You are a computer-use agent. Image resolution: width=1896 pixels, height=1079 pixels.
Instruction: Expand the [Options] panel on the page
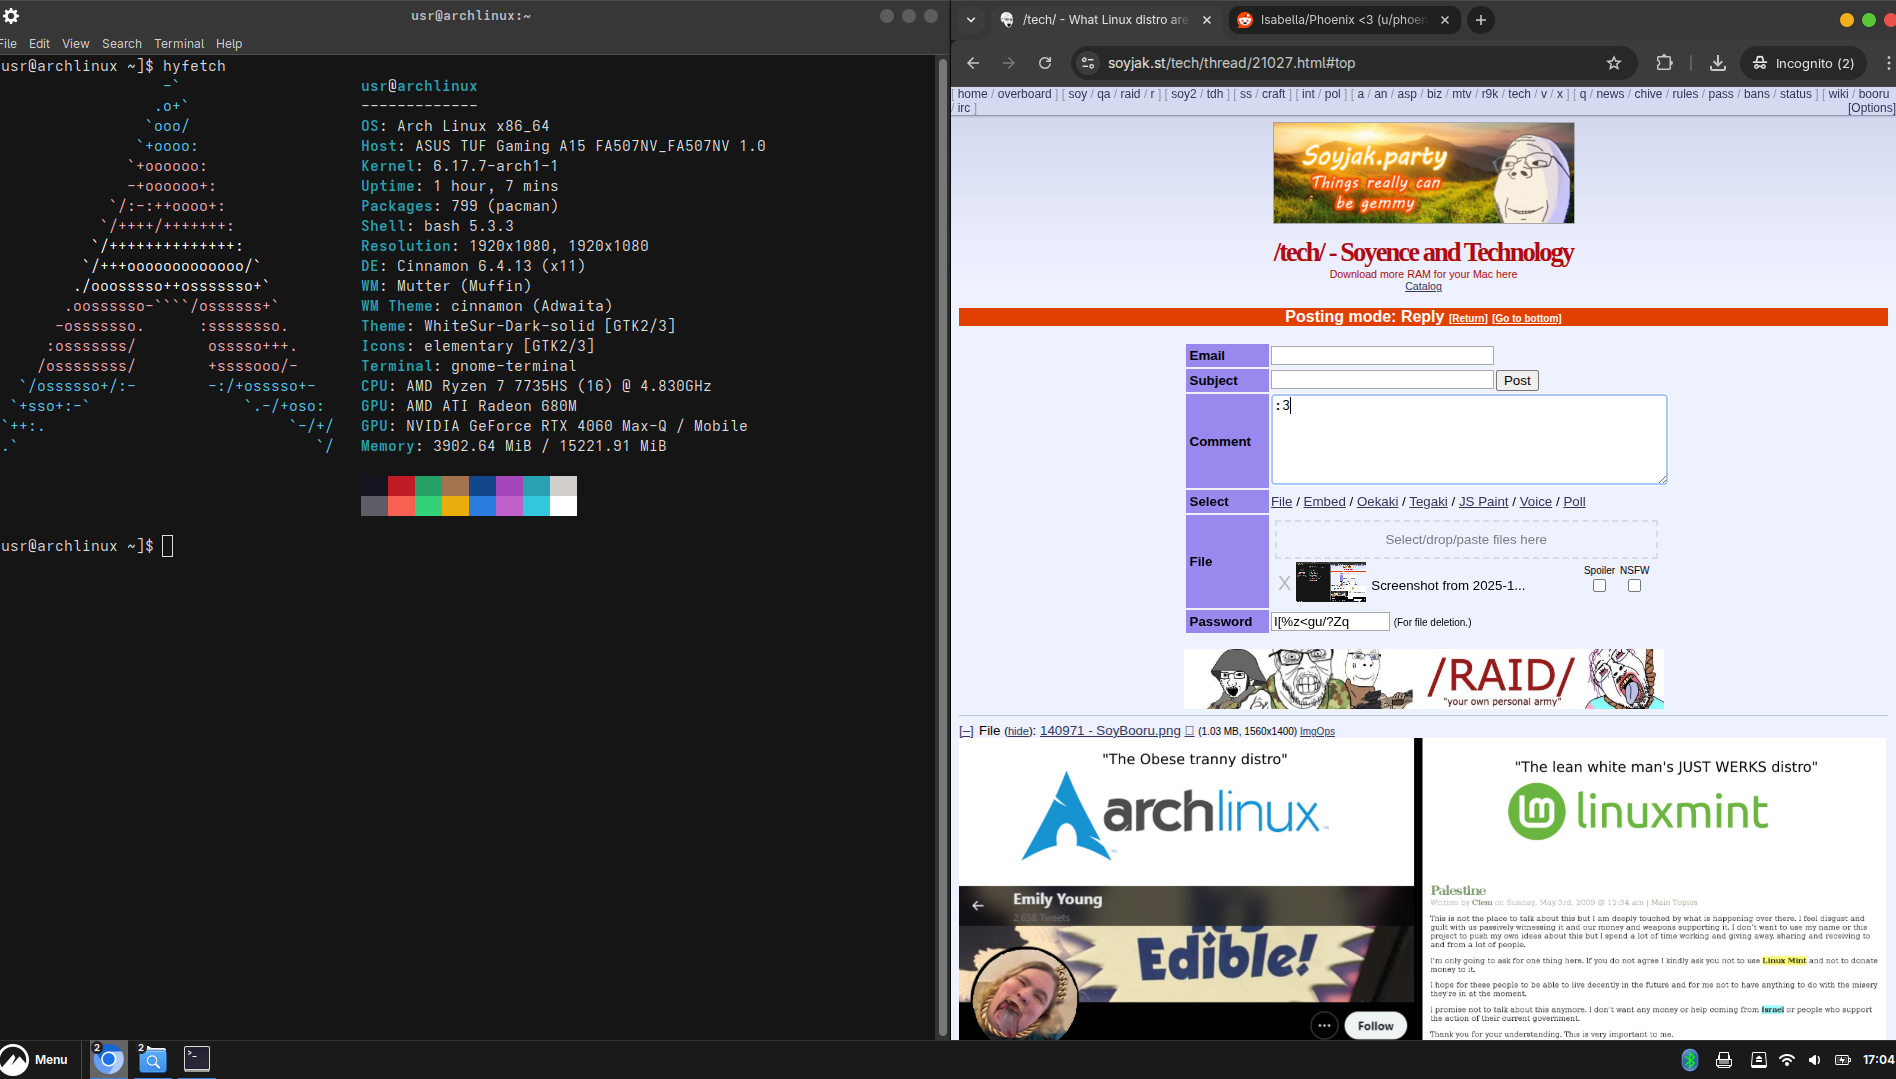coord(1871,108)
